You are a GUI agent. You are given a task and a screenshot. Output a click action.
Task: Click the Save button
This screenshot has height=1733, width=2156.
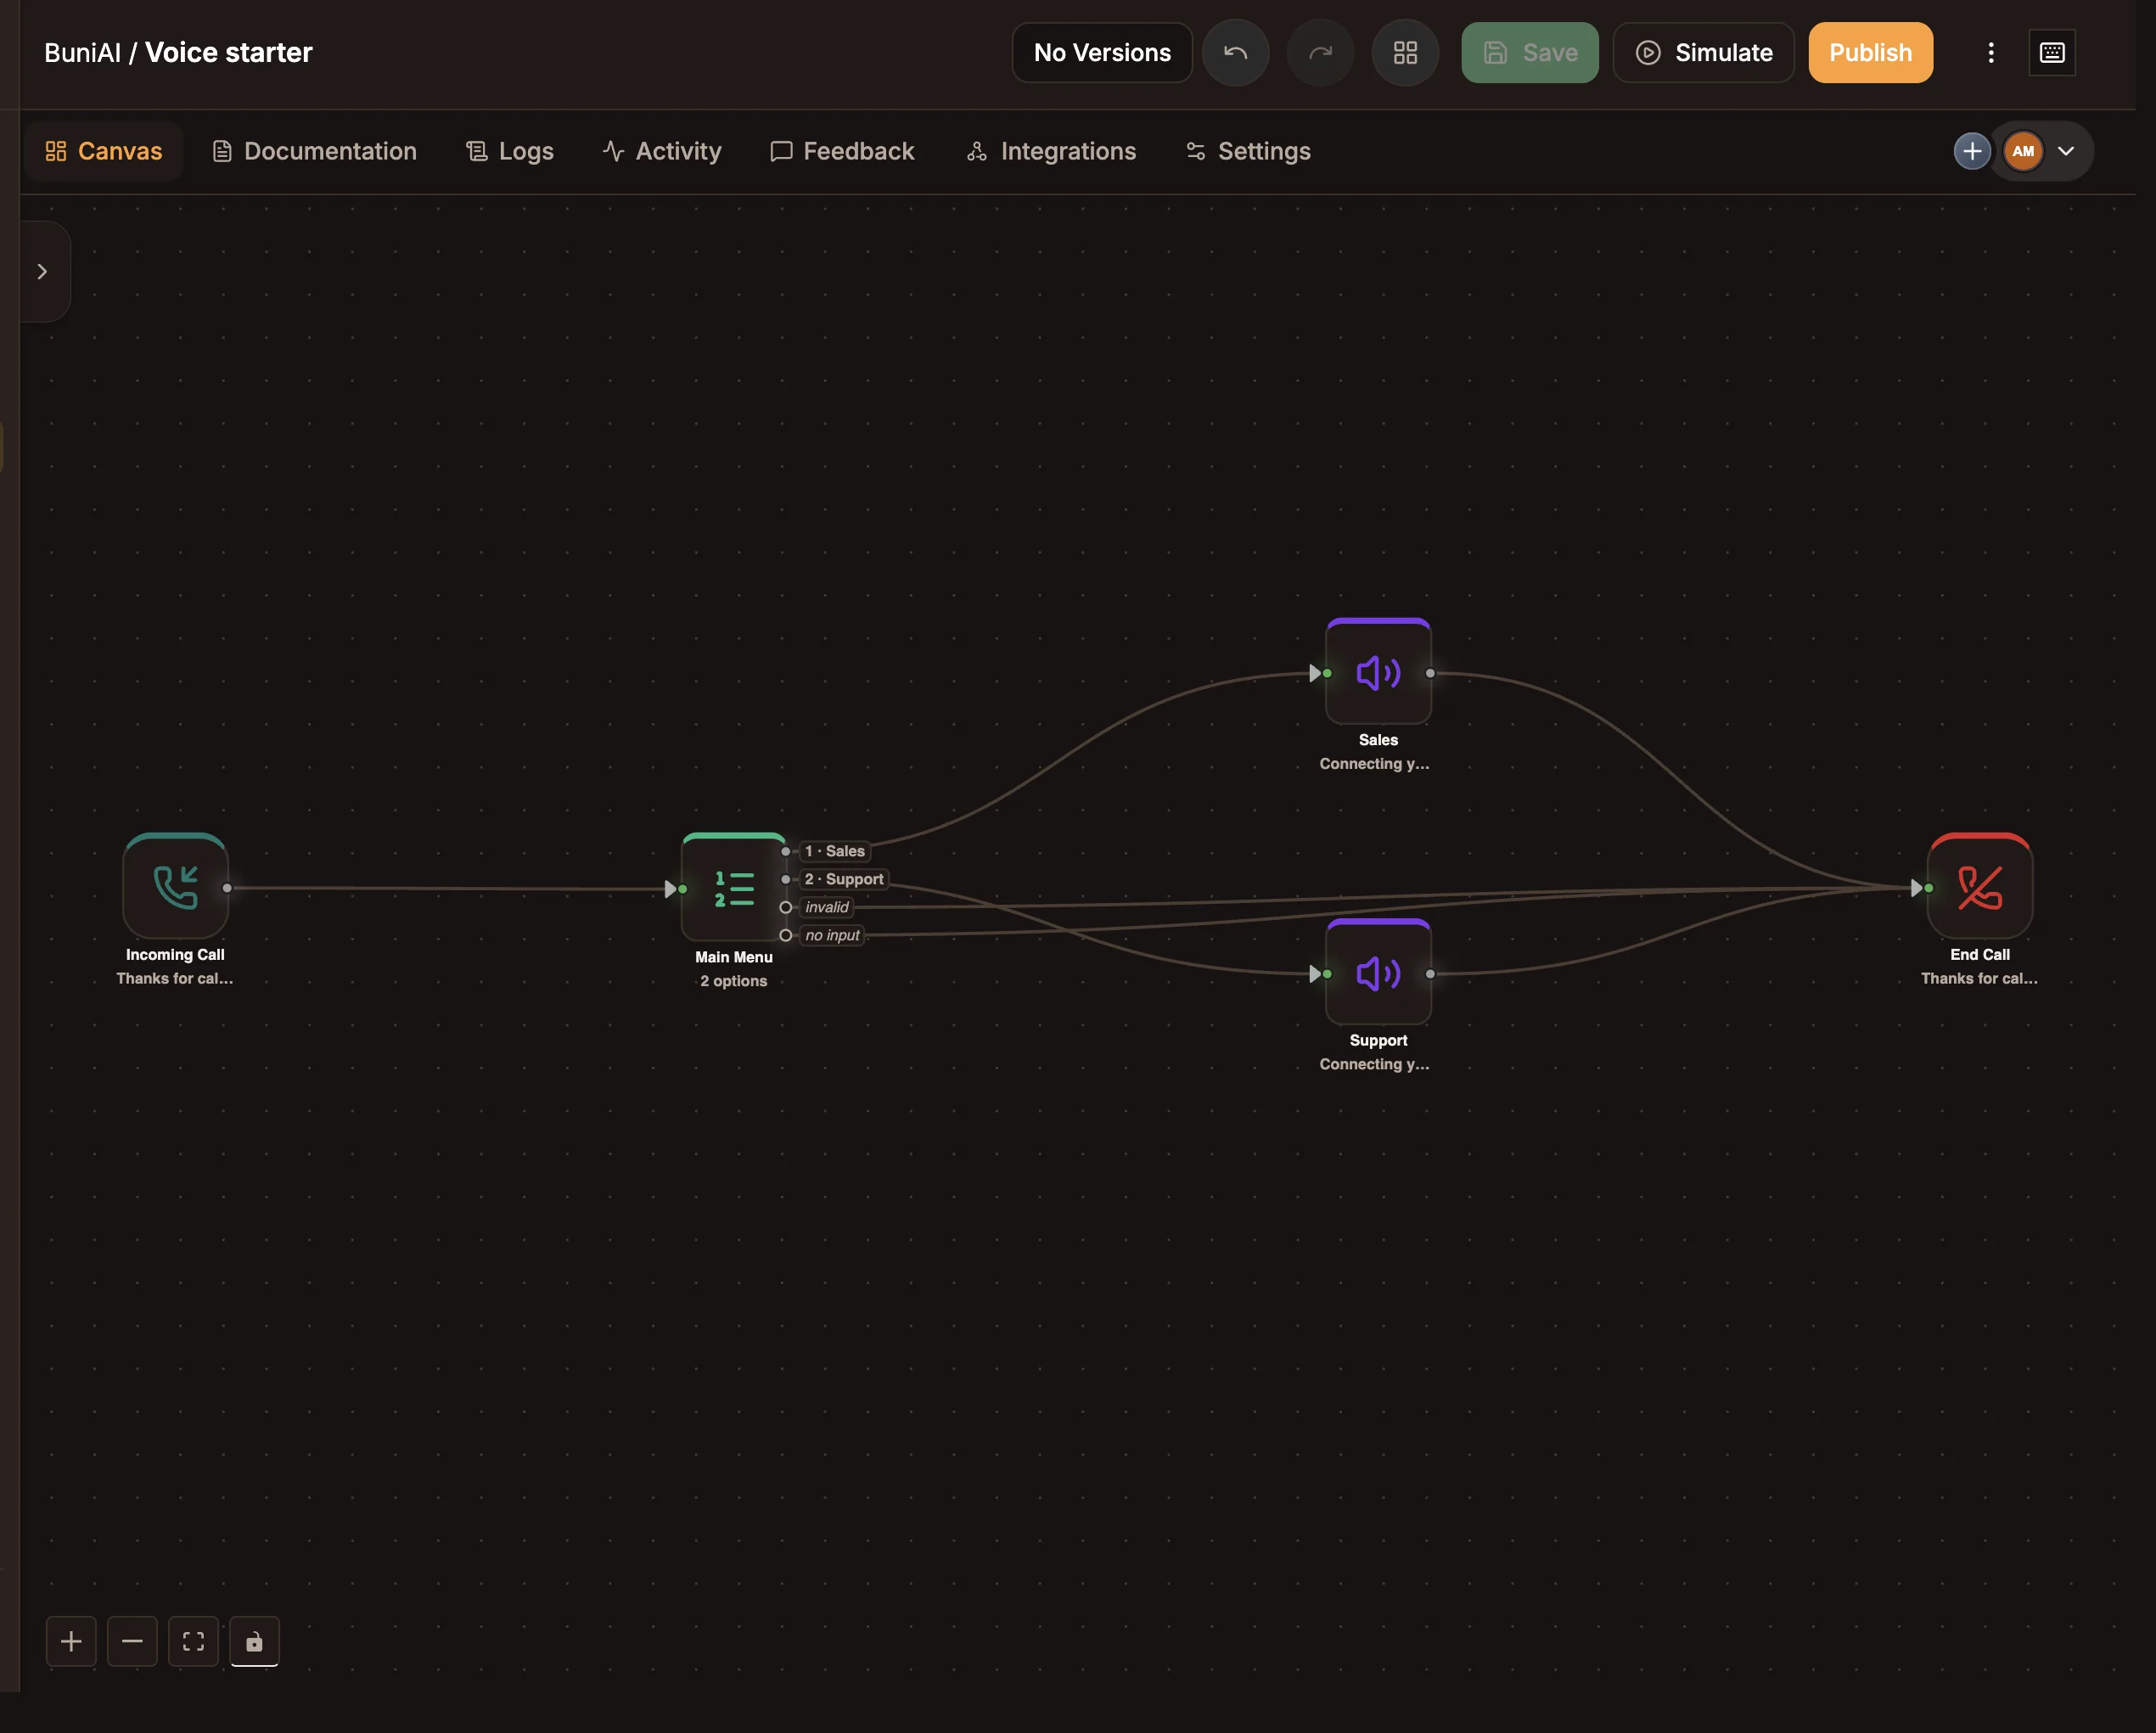(1529, 52)
